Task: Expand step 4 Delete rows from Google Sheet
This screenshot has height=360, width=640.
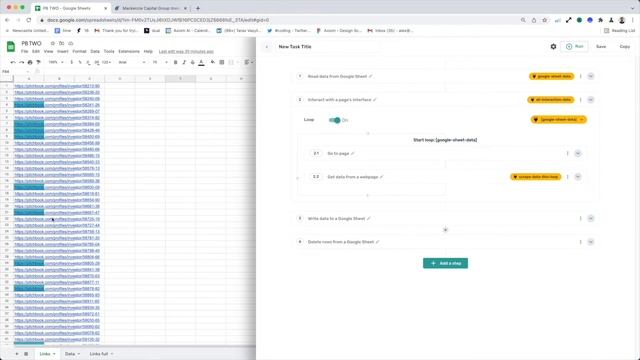Action: [x=591, y=242]
